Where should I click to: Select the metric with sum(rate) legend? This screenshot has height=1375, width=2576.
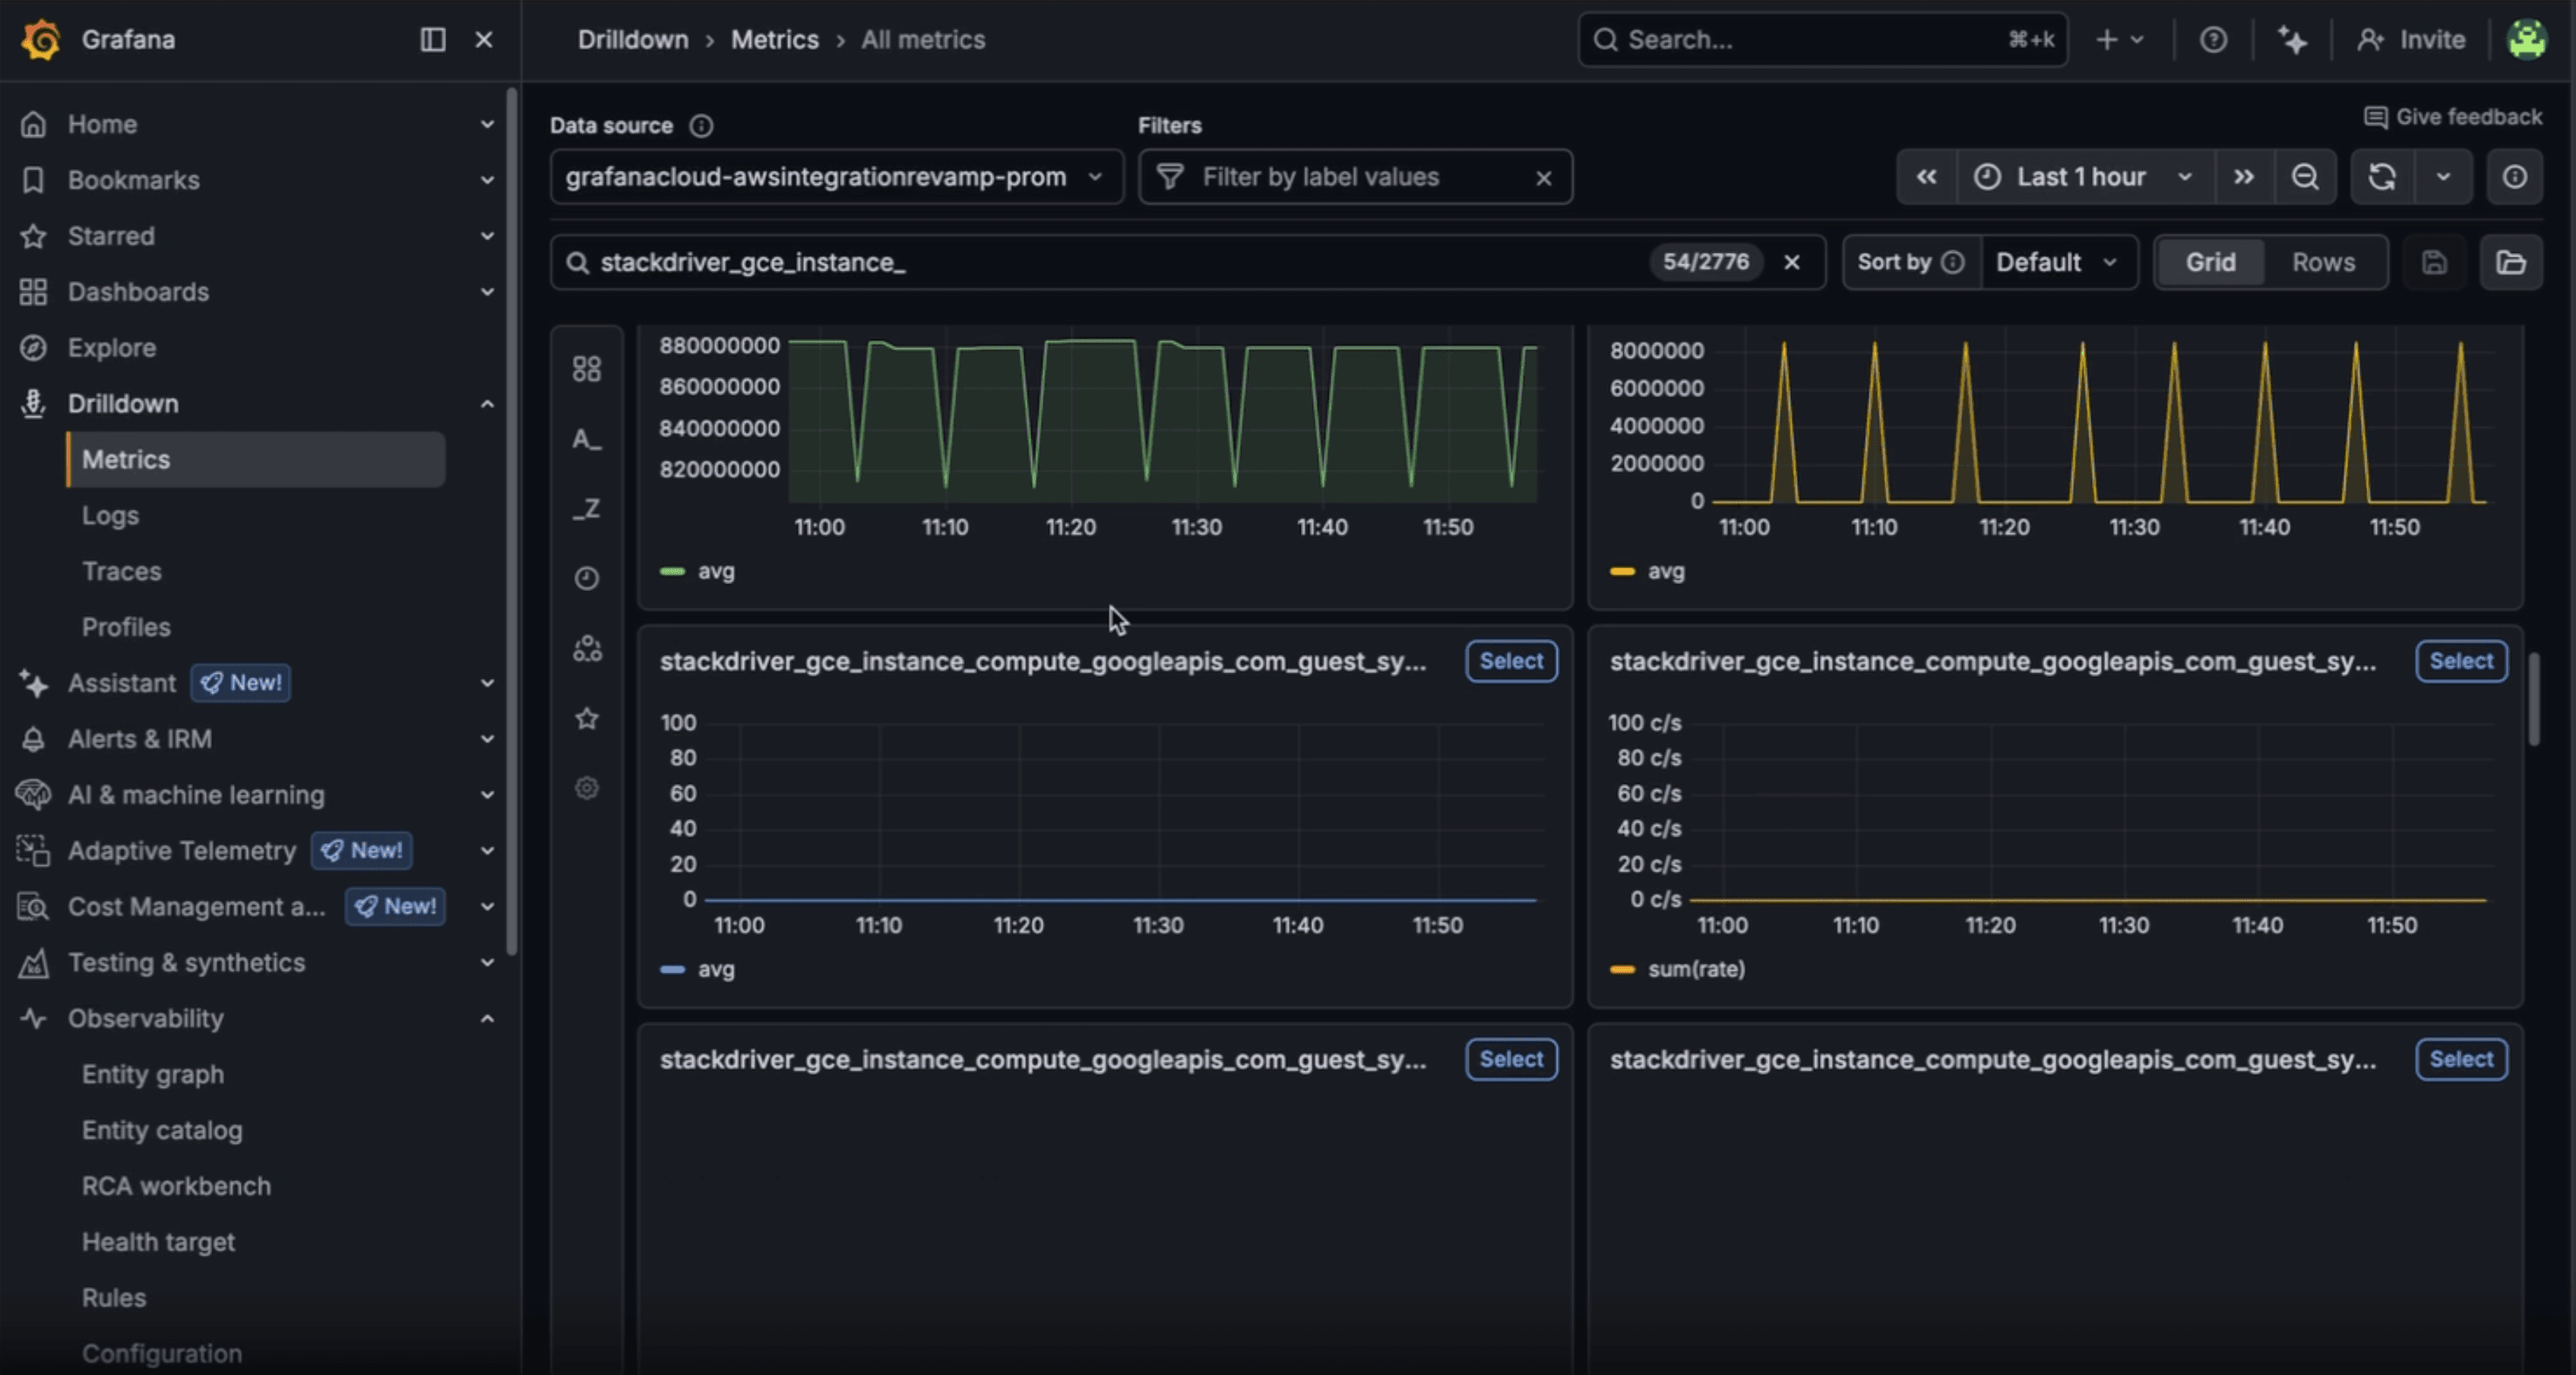click(x=2461, y=661)
